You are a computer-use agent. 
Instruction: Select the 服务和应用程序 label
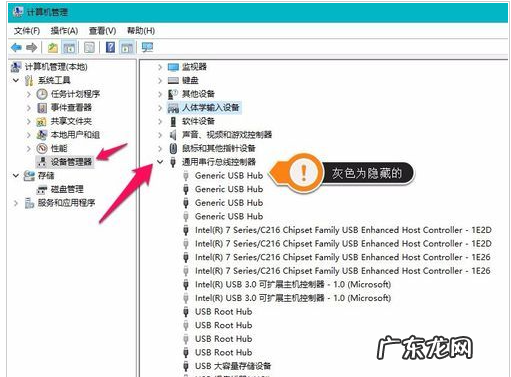[66, 203]
